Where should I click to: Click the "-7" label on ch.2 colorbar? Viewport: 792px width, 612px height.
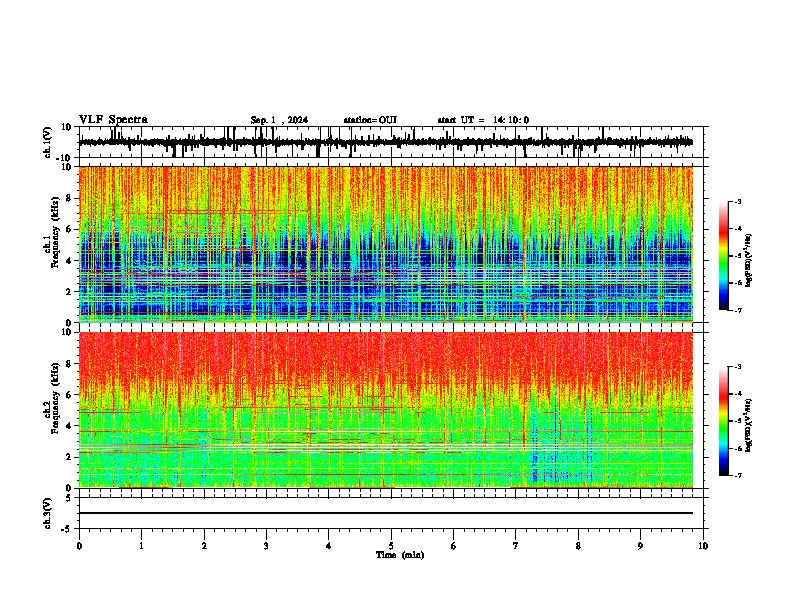738,475
